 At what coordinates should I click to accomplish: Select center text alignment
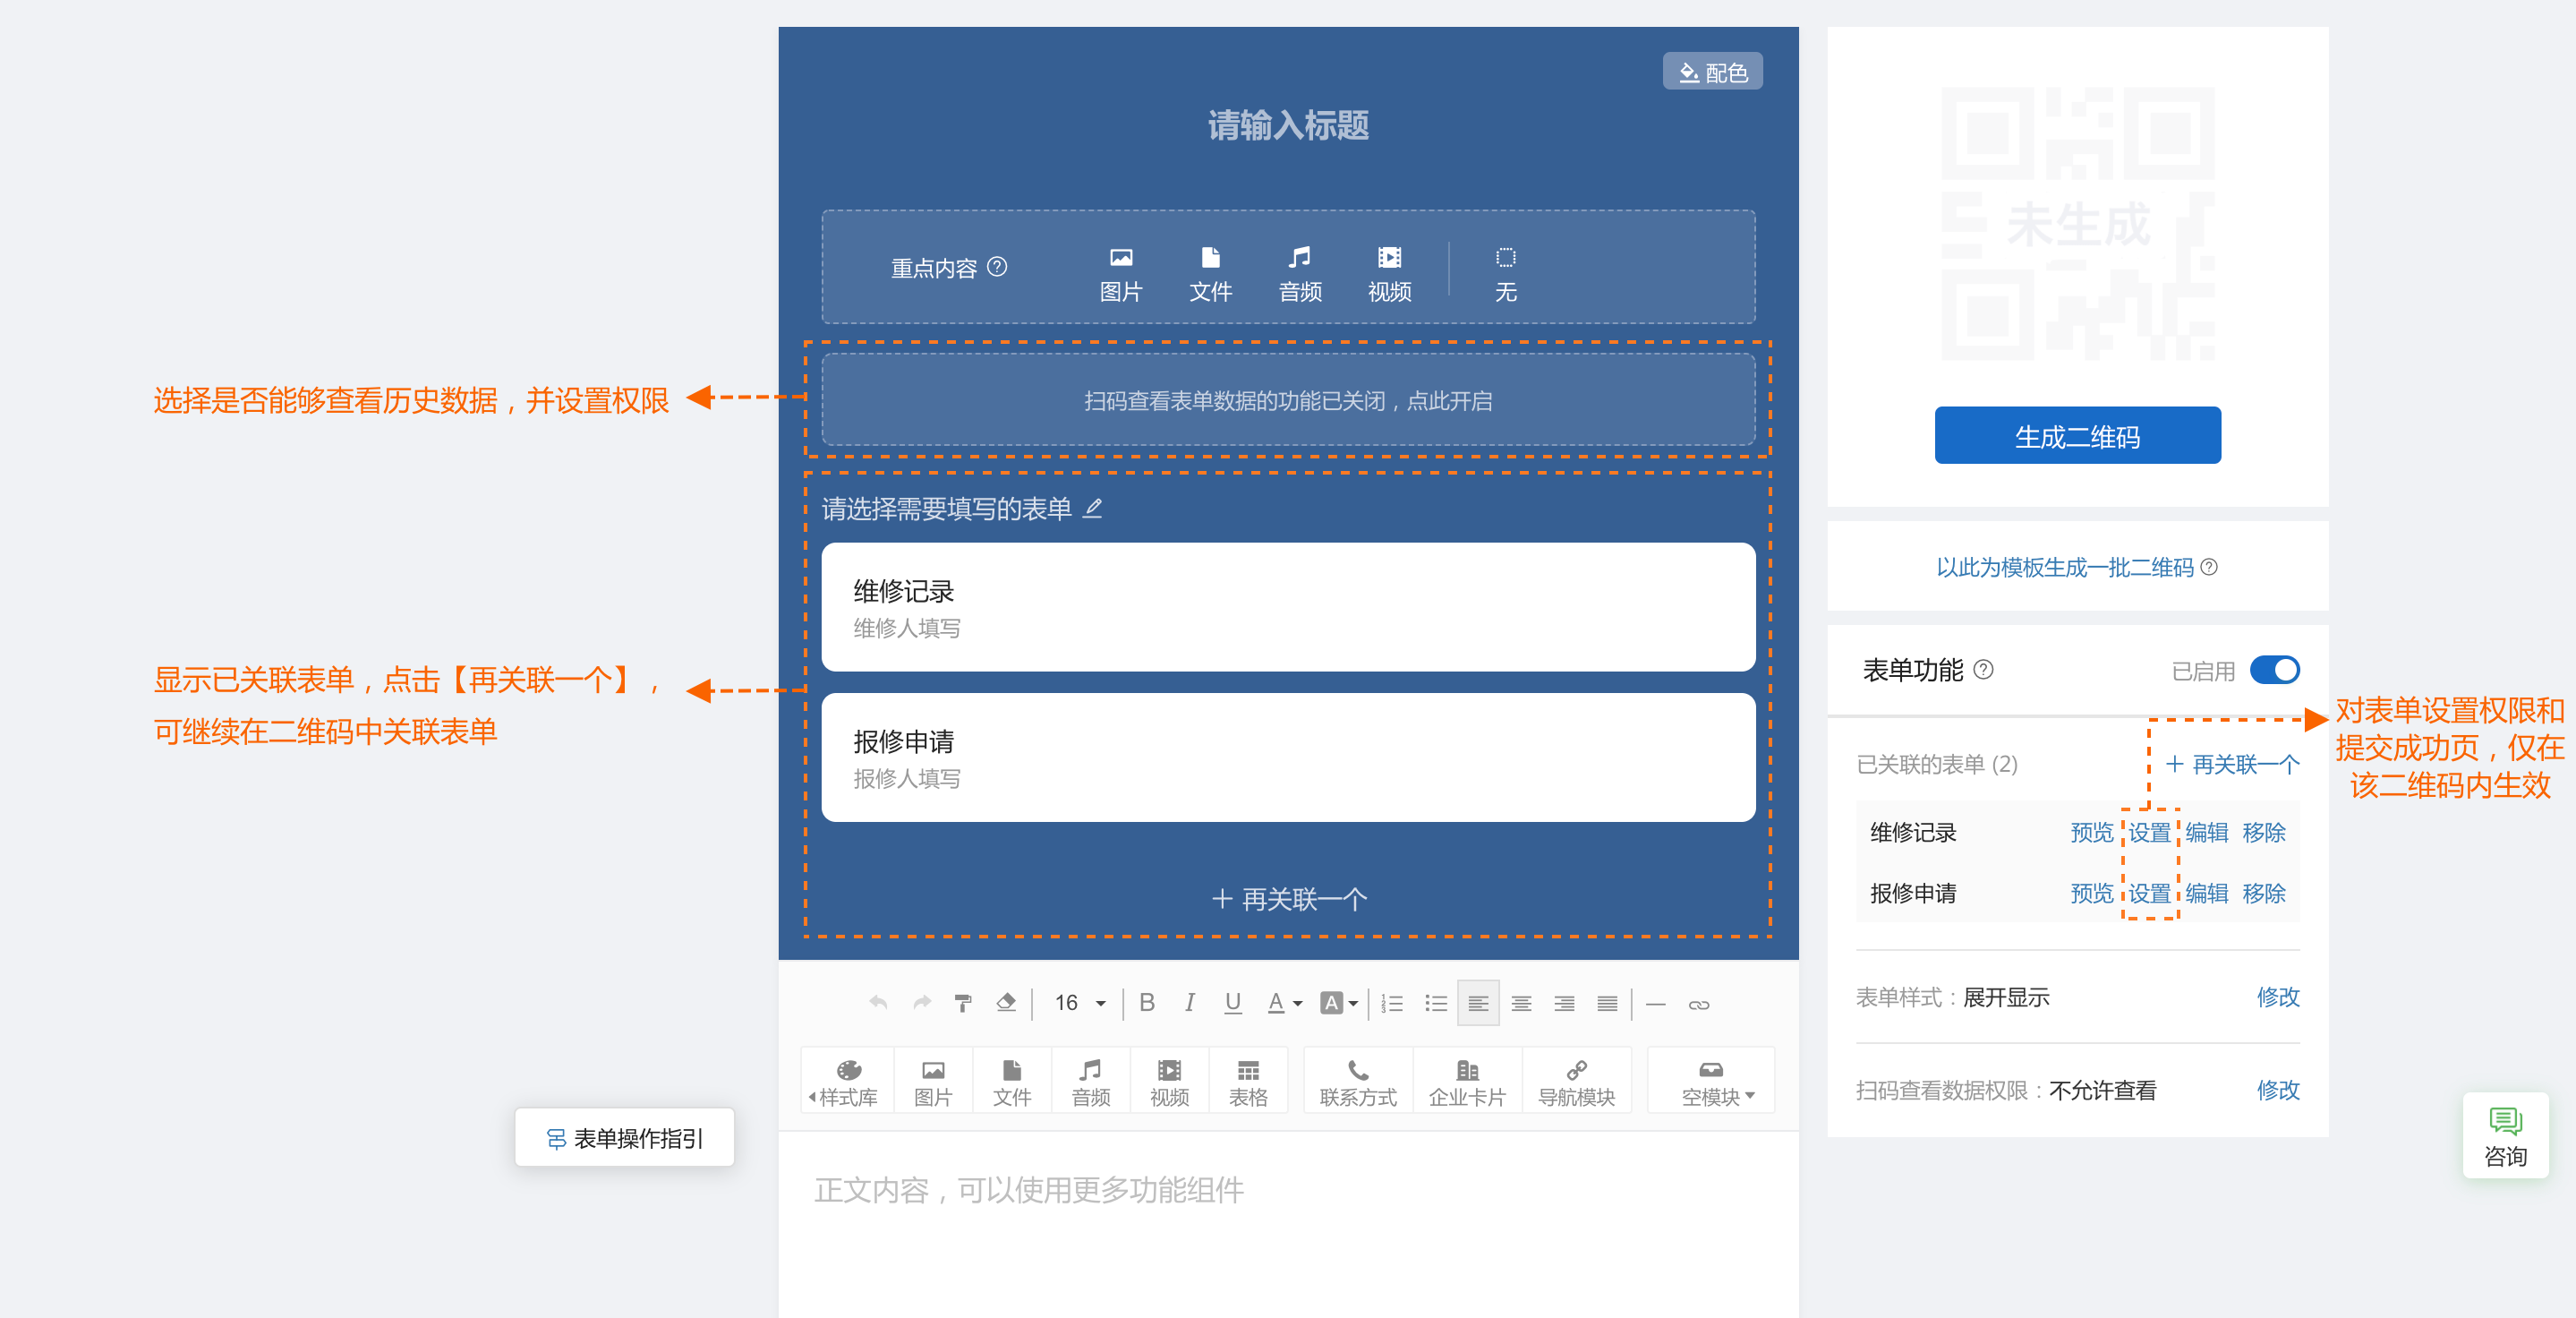tap(1521, 1003)
